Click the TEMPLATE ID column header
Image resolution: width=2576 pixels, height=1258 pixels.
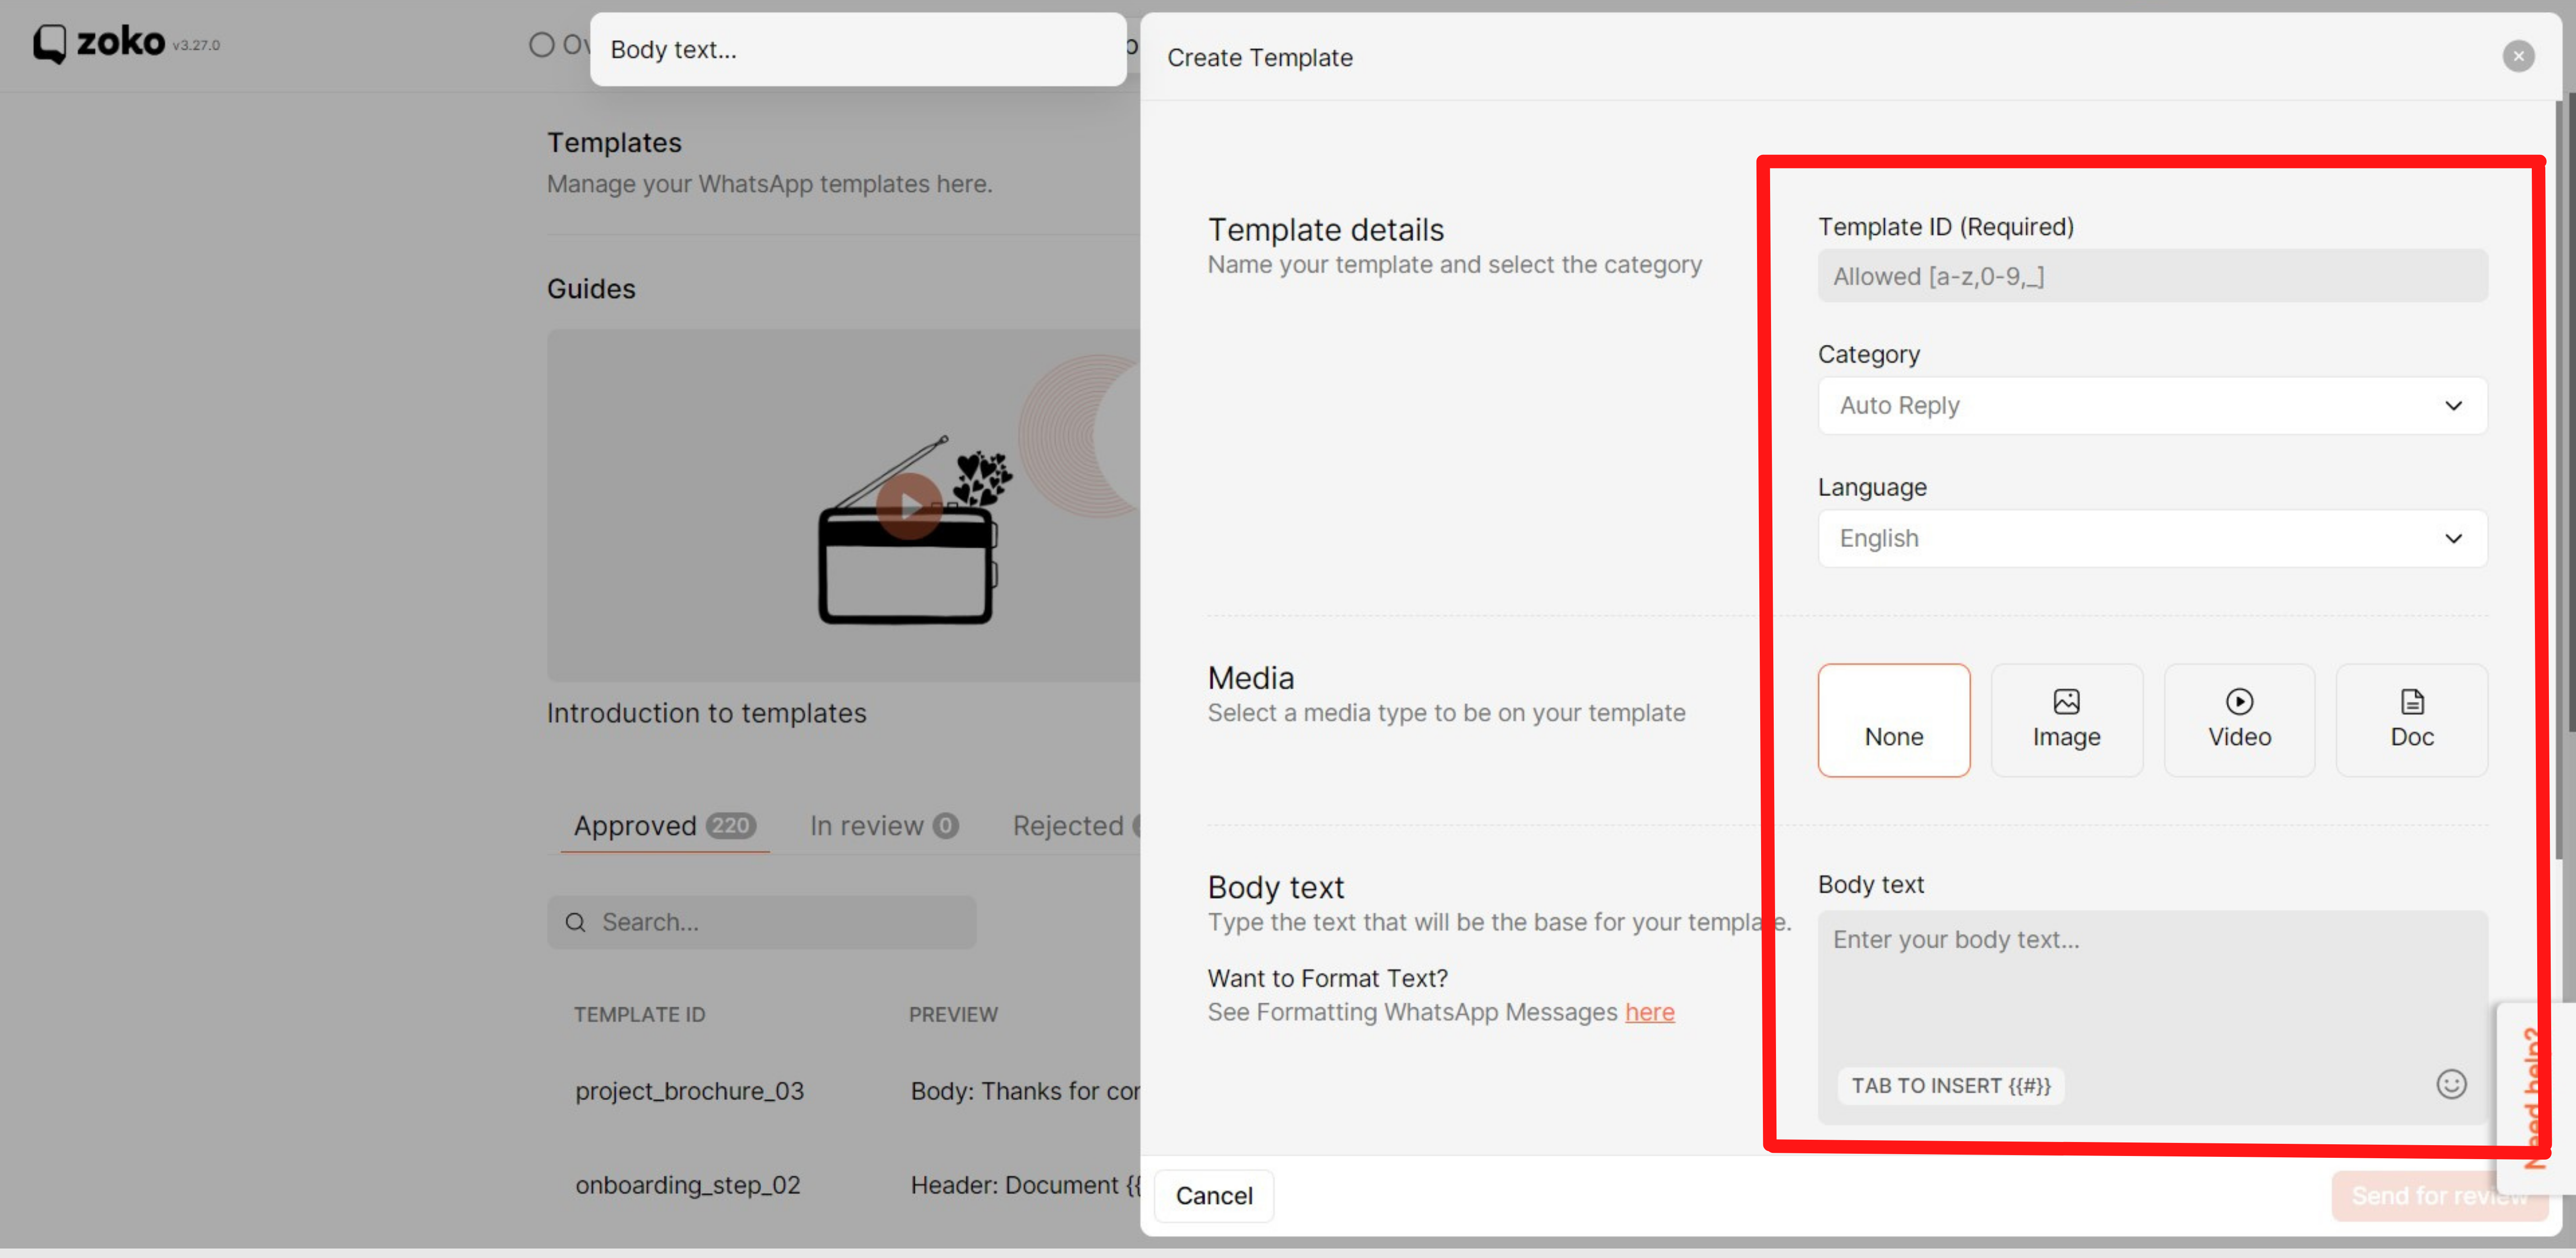coord(639,1015)
